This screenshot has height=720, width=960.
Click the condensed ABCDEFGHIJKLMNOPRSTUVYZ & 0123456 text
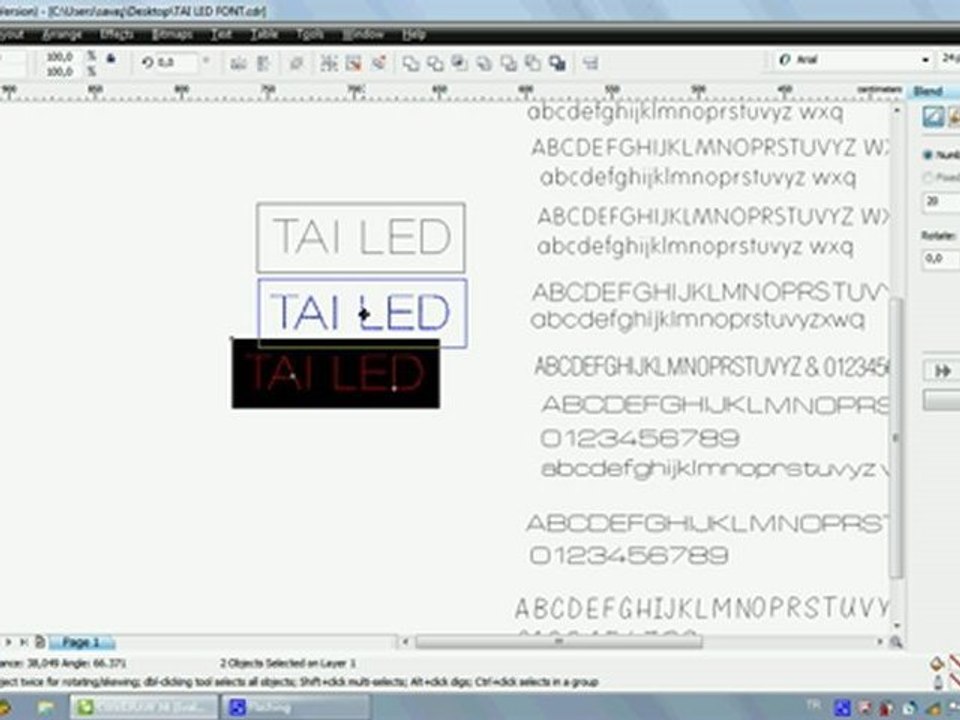pyautogui.click(x=711, y=367)
